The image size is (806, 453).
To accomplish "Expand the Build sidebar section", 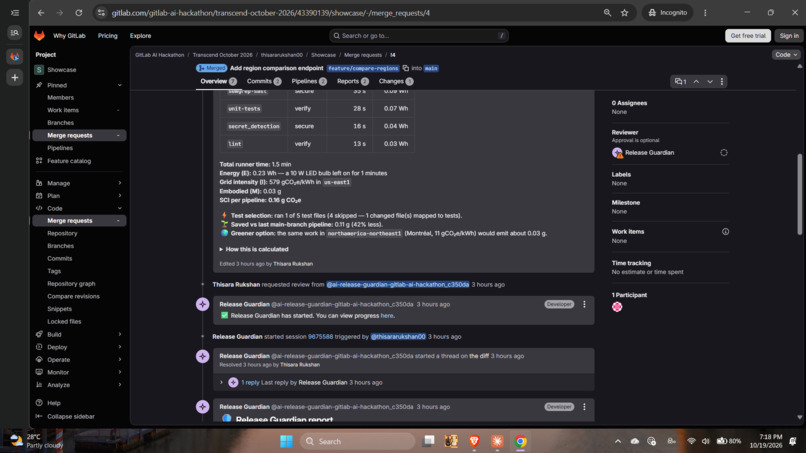I will (x=120, y=334).
